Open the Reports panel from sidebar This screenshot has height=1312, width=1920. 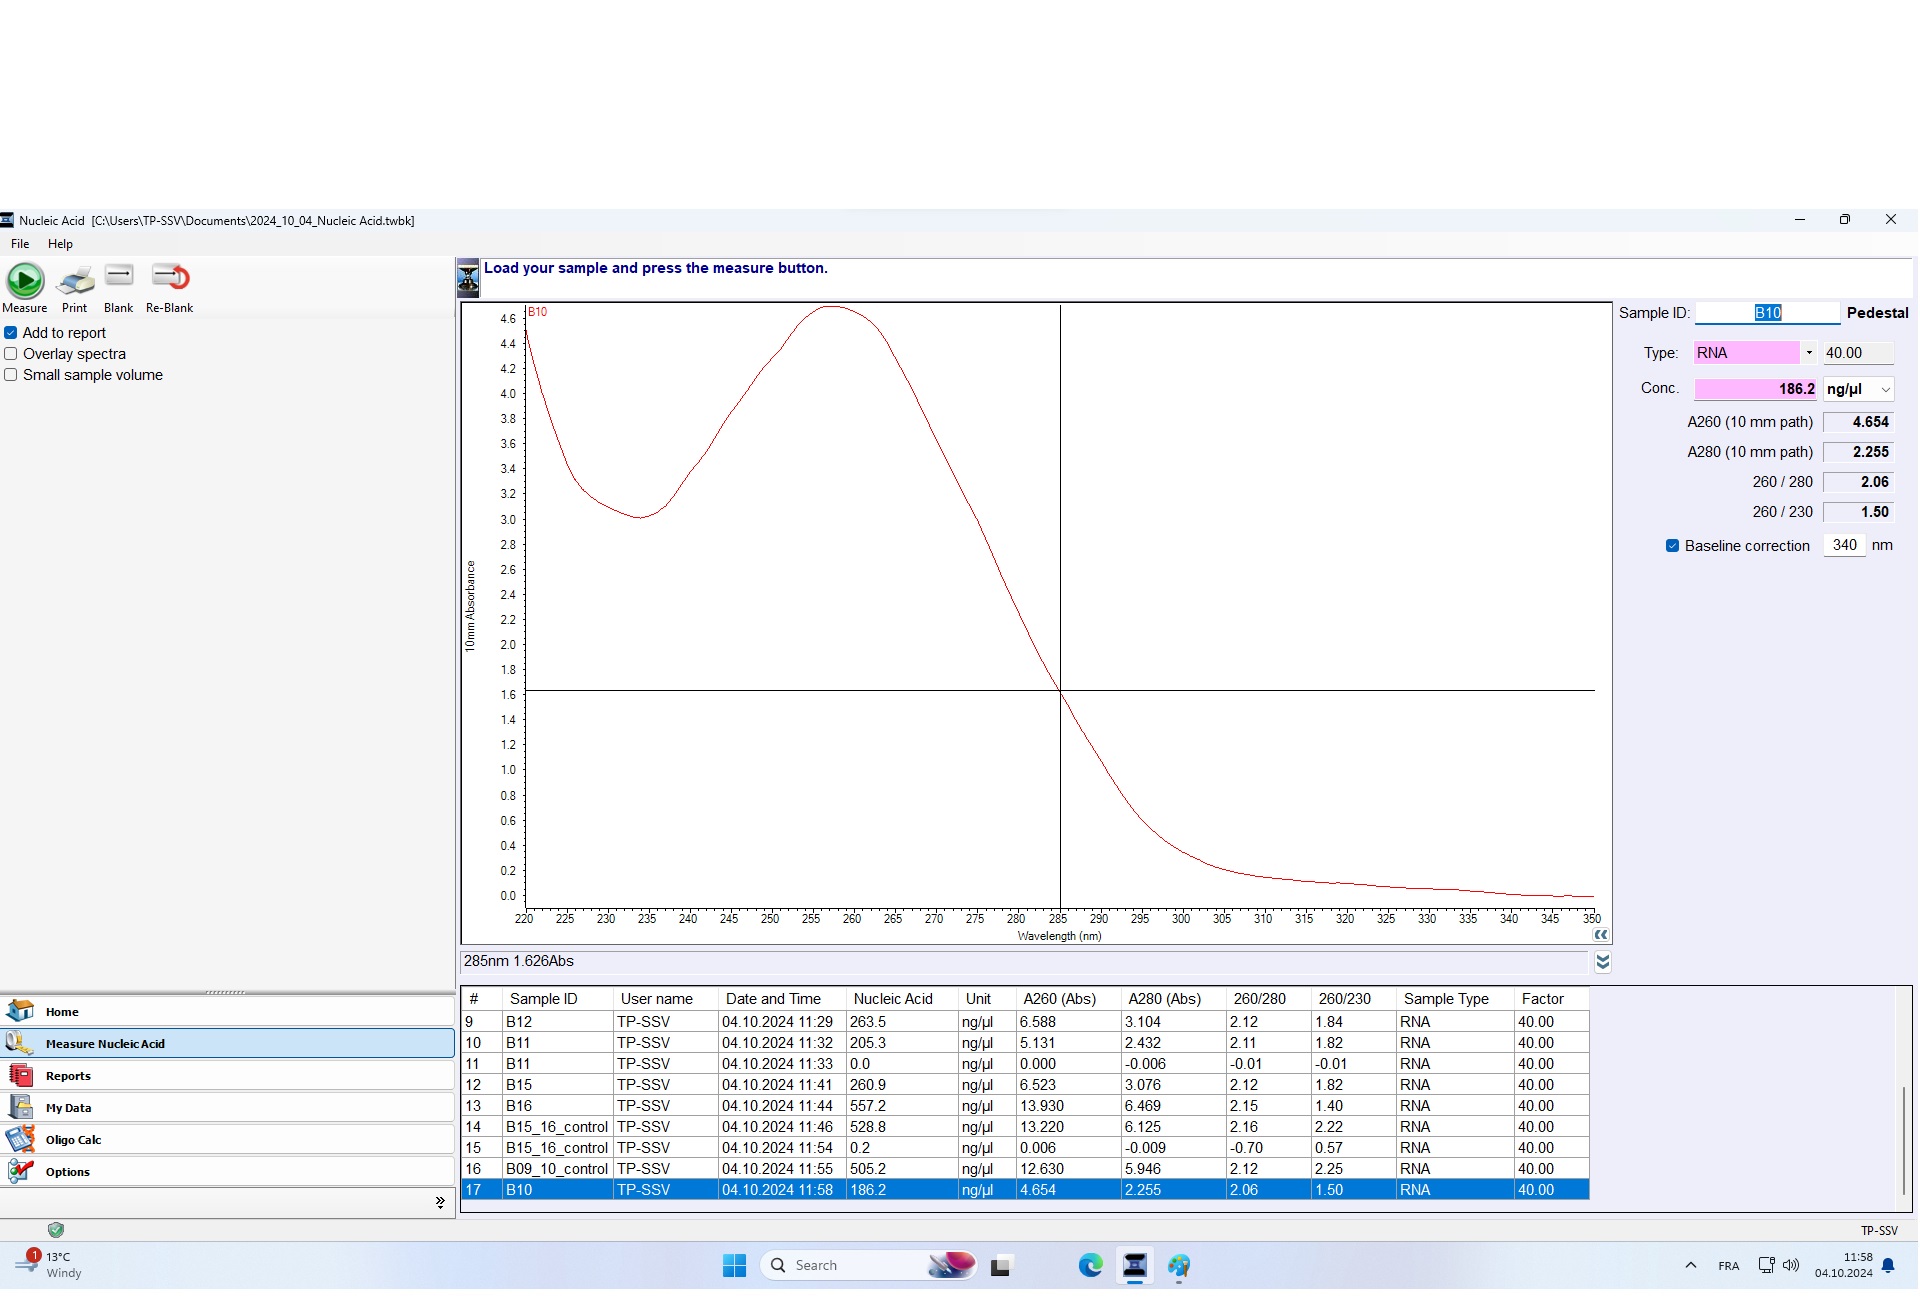click(x=68, y=1076)
